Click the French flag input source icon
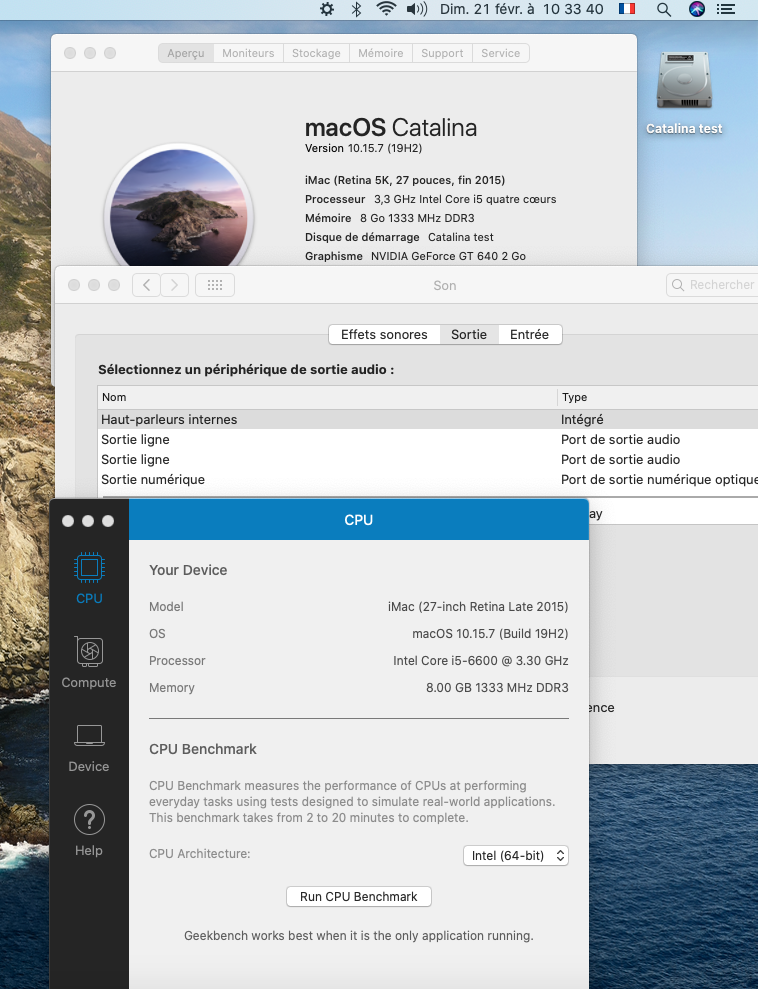Screen dimensions: 758x989 click(627, 9)
